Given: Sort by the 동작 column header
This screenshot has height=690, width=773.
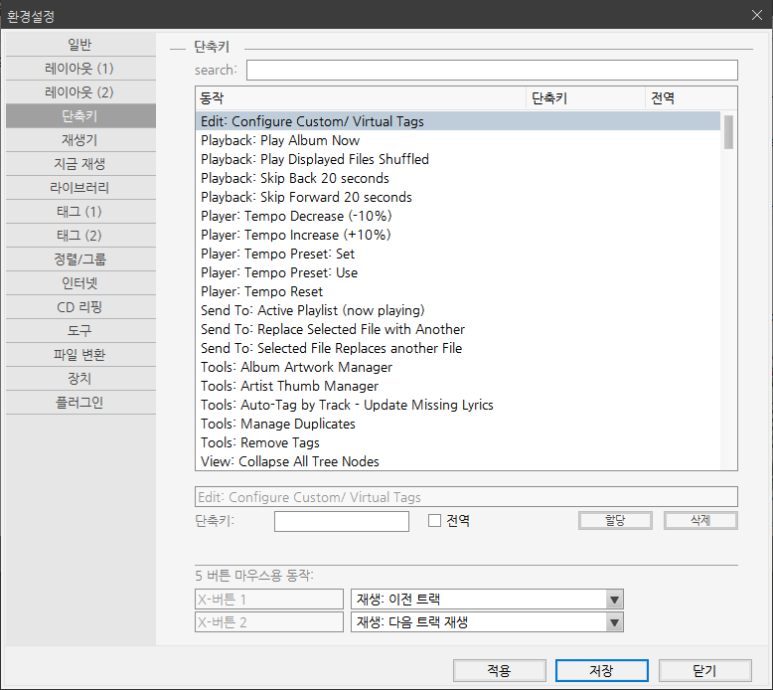Looking at the screenshot, I should [x=361, y=98].
